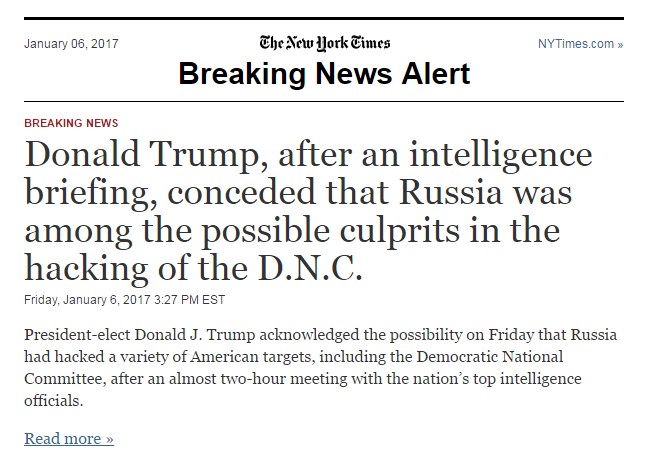Click the red BREAKING NEWS label
Screen dimensions: 647x458
(71, 123)
